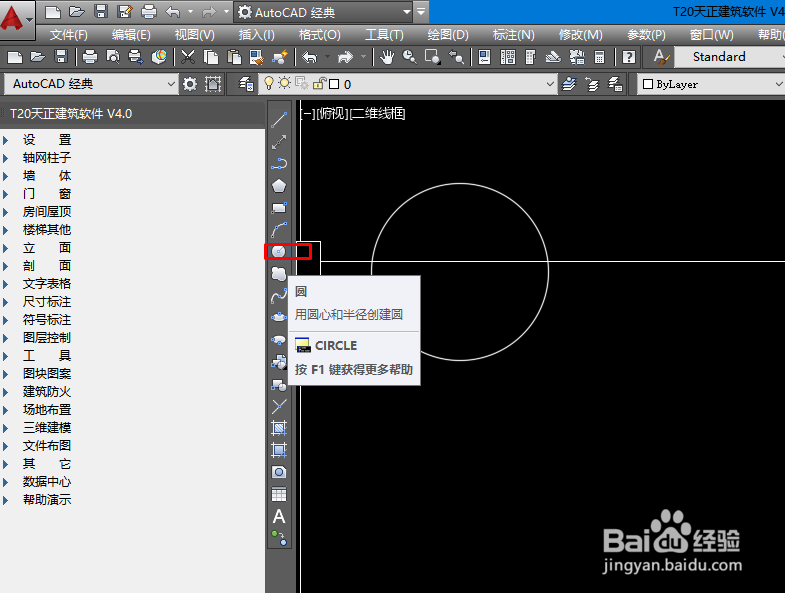
Task: Click the ByLayer color swatch box
Action: point(648,84)
